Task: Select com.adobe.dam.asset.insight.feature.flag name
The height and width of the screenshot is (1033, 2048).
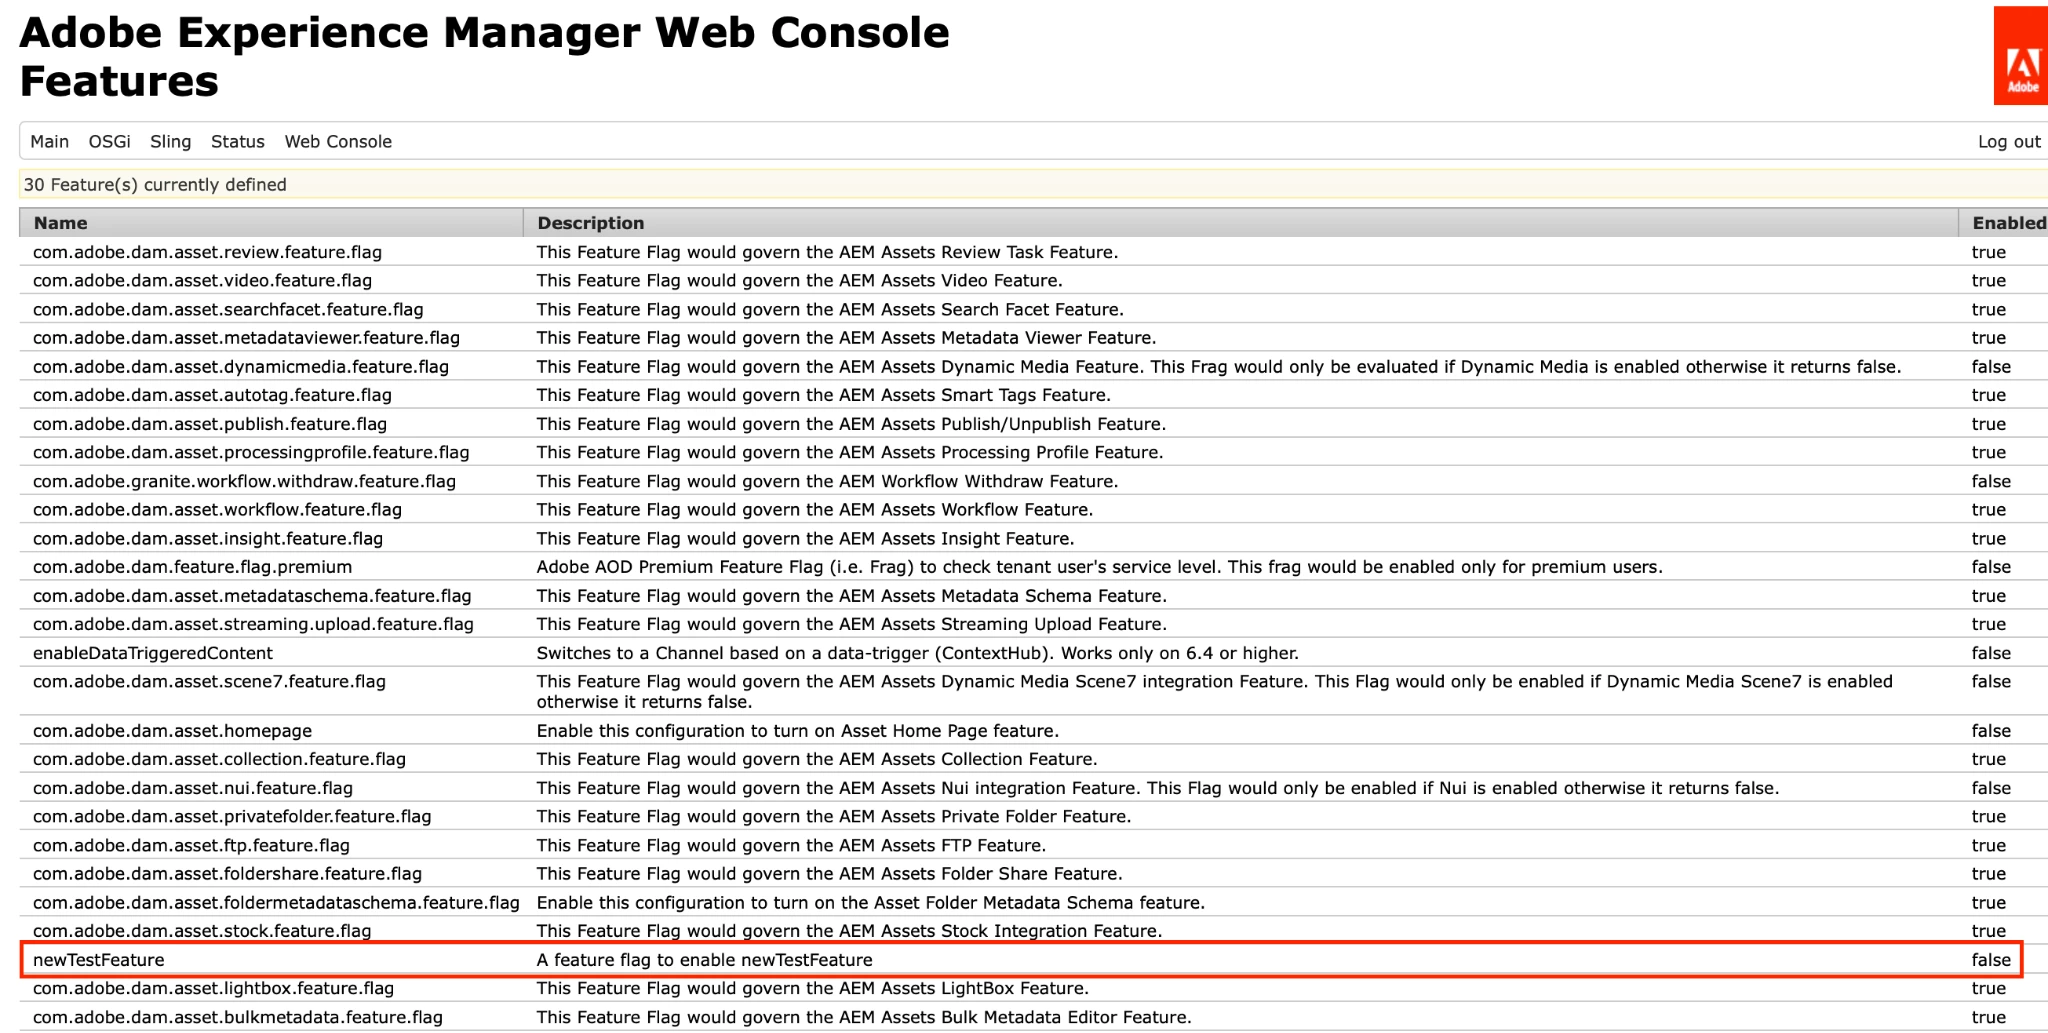Action: click(208, 539)
